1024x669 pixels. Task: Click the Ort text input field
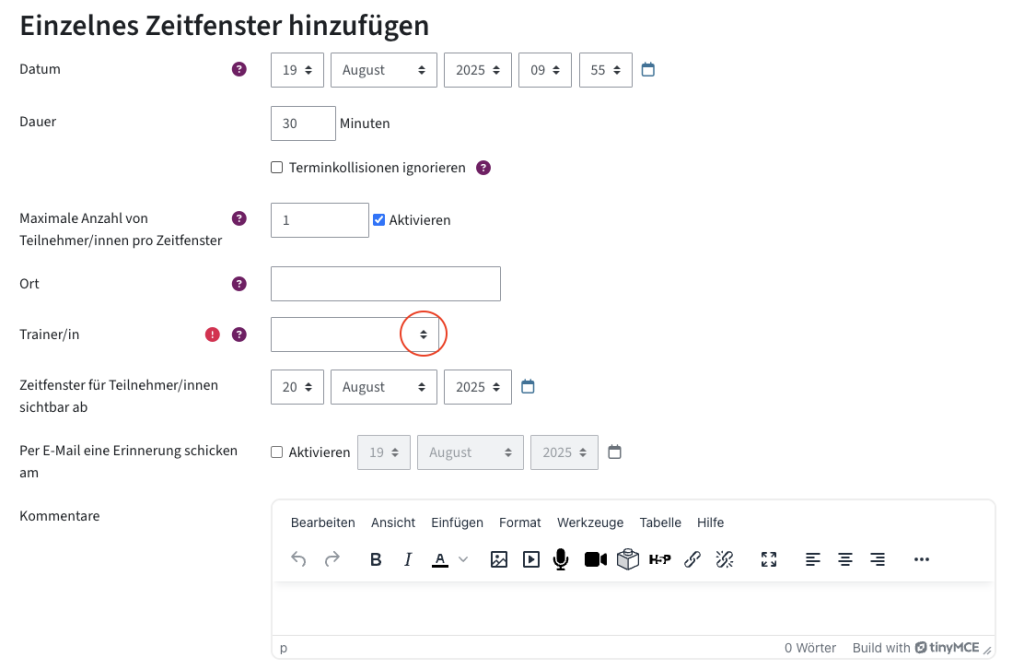click(386, 284)
